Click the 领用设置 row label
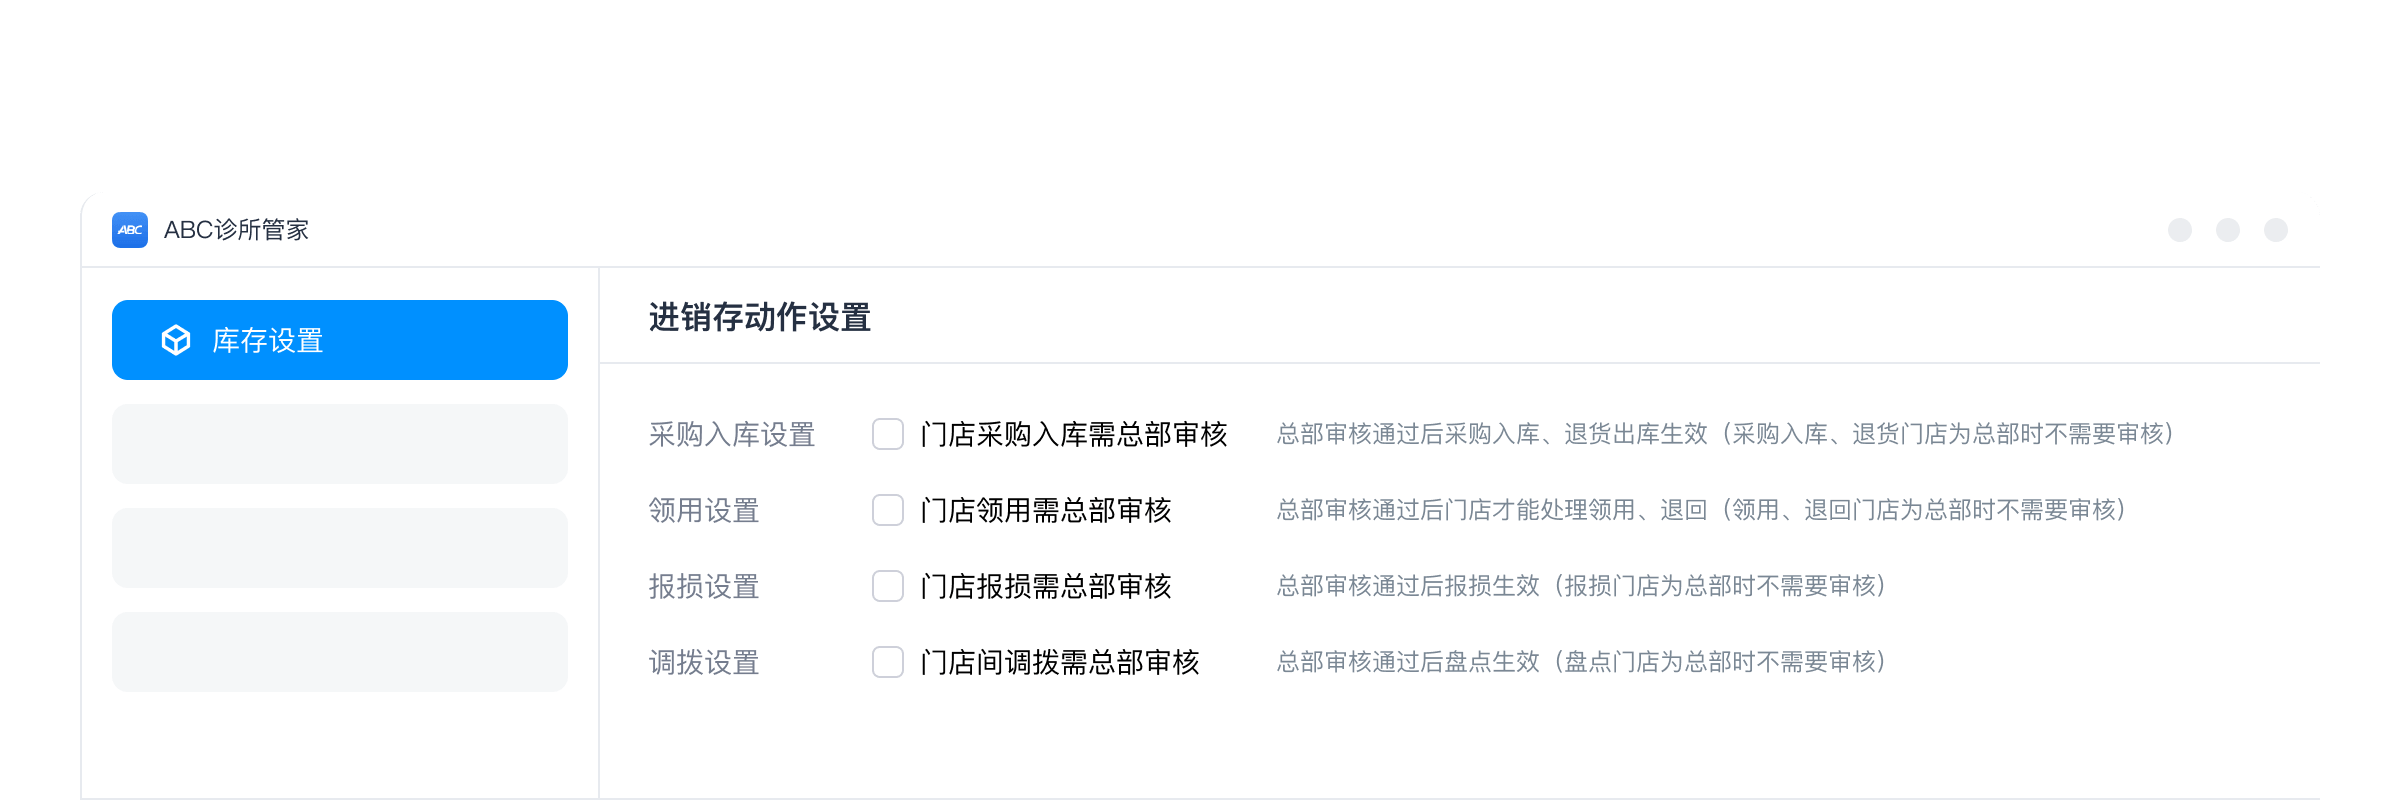 click(x=704, y=510)
